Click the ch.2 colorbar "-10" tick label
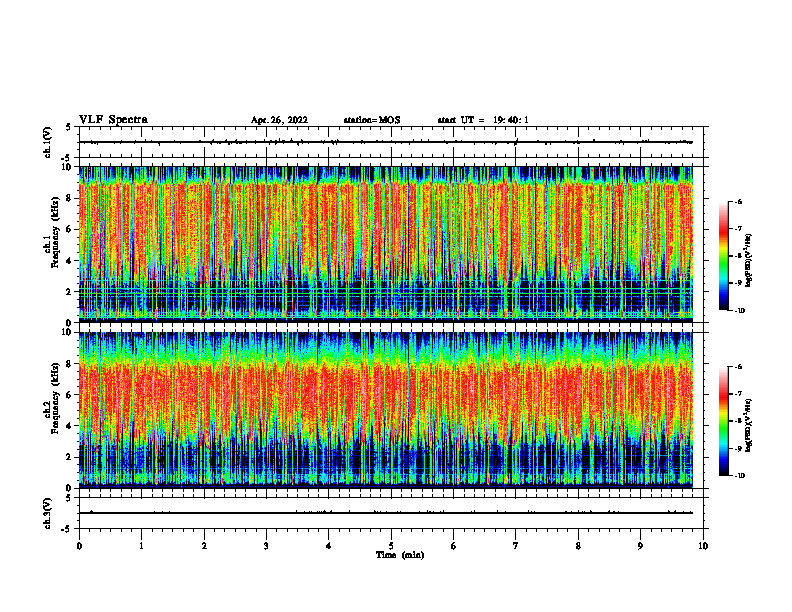This screenshot has width=792, height=612. click(x=740, y=476)
